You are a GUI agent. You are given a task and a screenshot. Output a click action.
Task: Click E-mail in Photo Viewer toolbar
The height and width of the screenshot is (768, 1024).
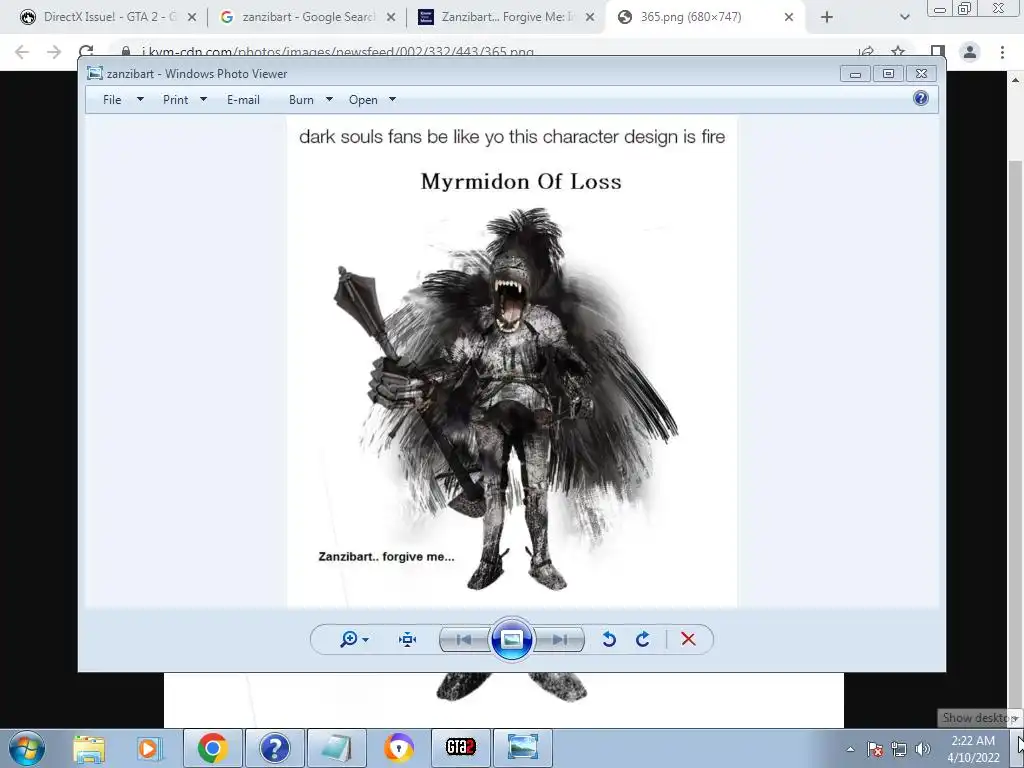click(x=243, y=100)
